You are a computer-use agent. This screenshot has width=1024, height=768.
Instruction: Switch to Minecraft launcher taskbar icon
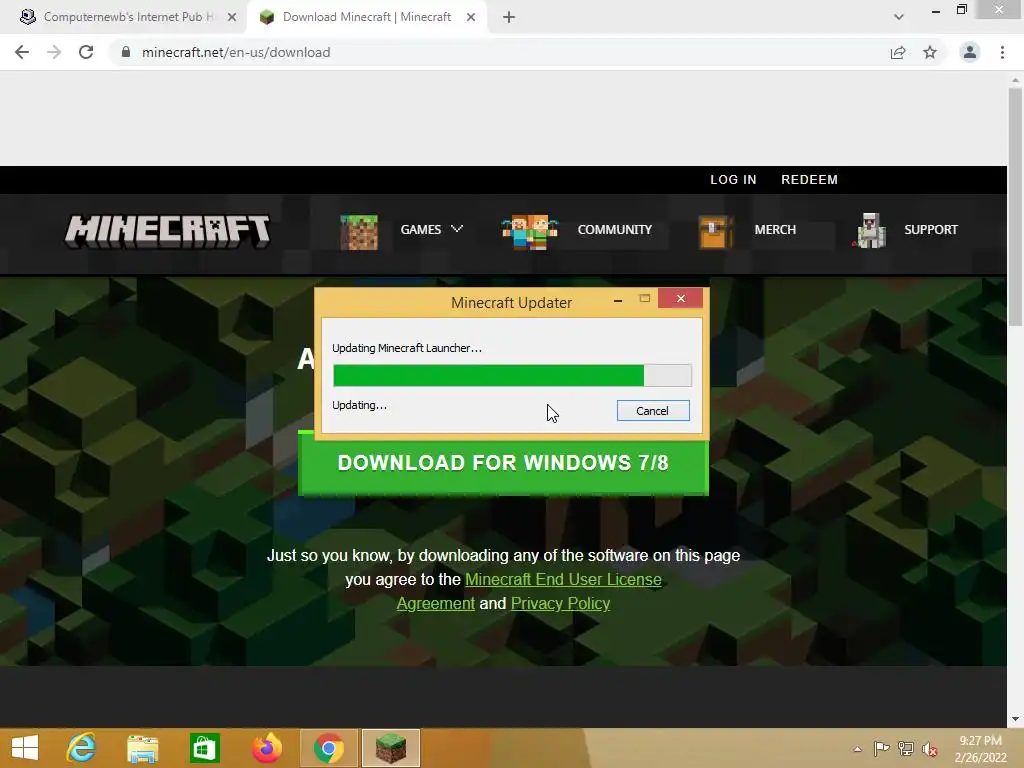391,748
